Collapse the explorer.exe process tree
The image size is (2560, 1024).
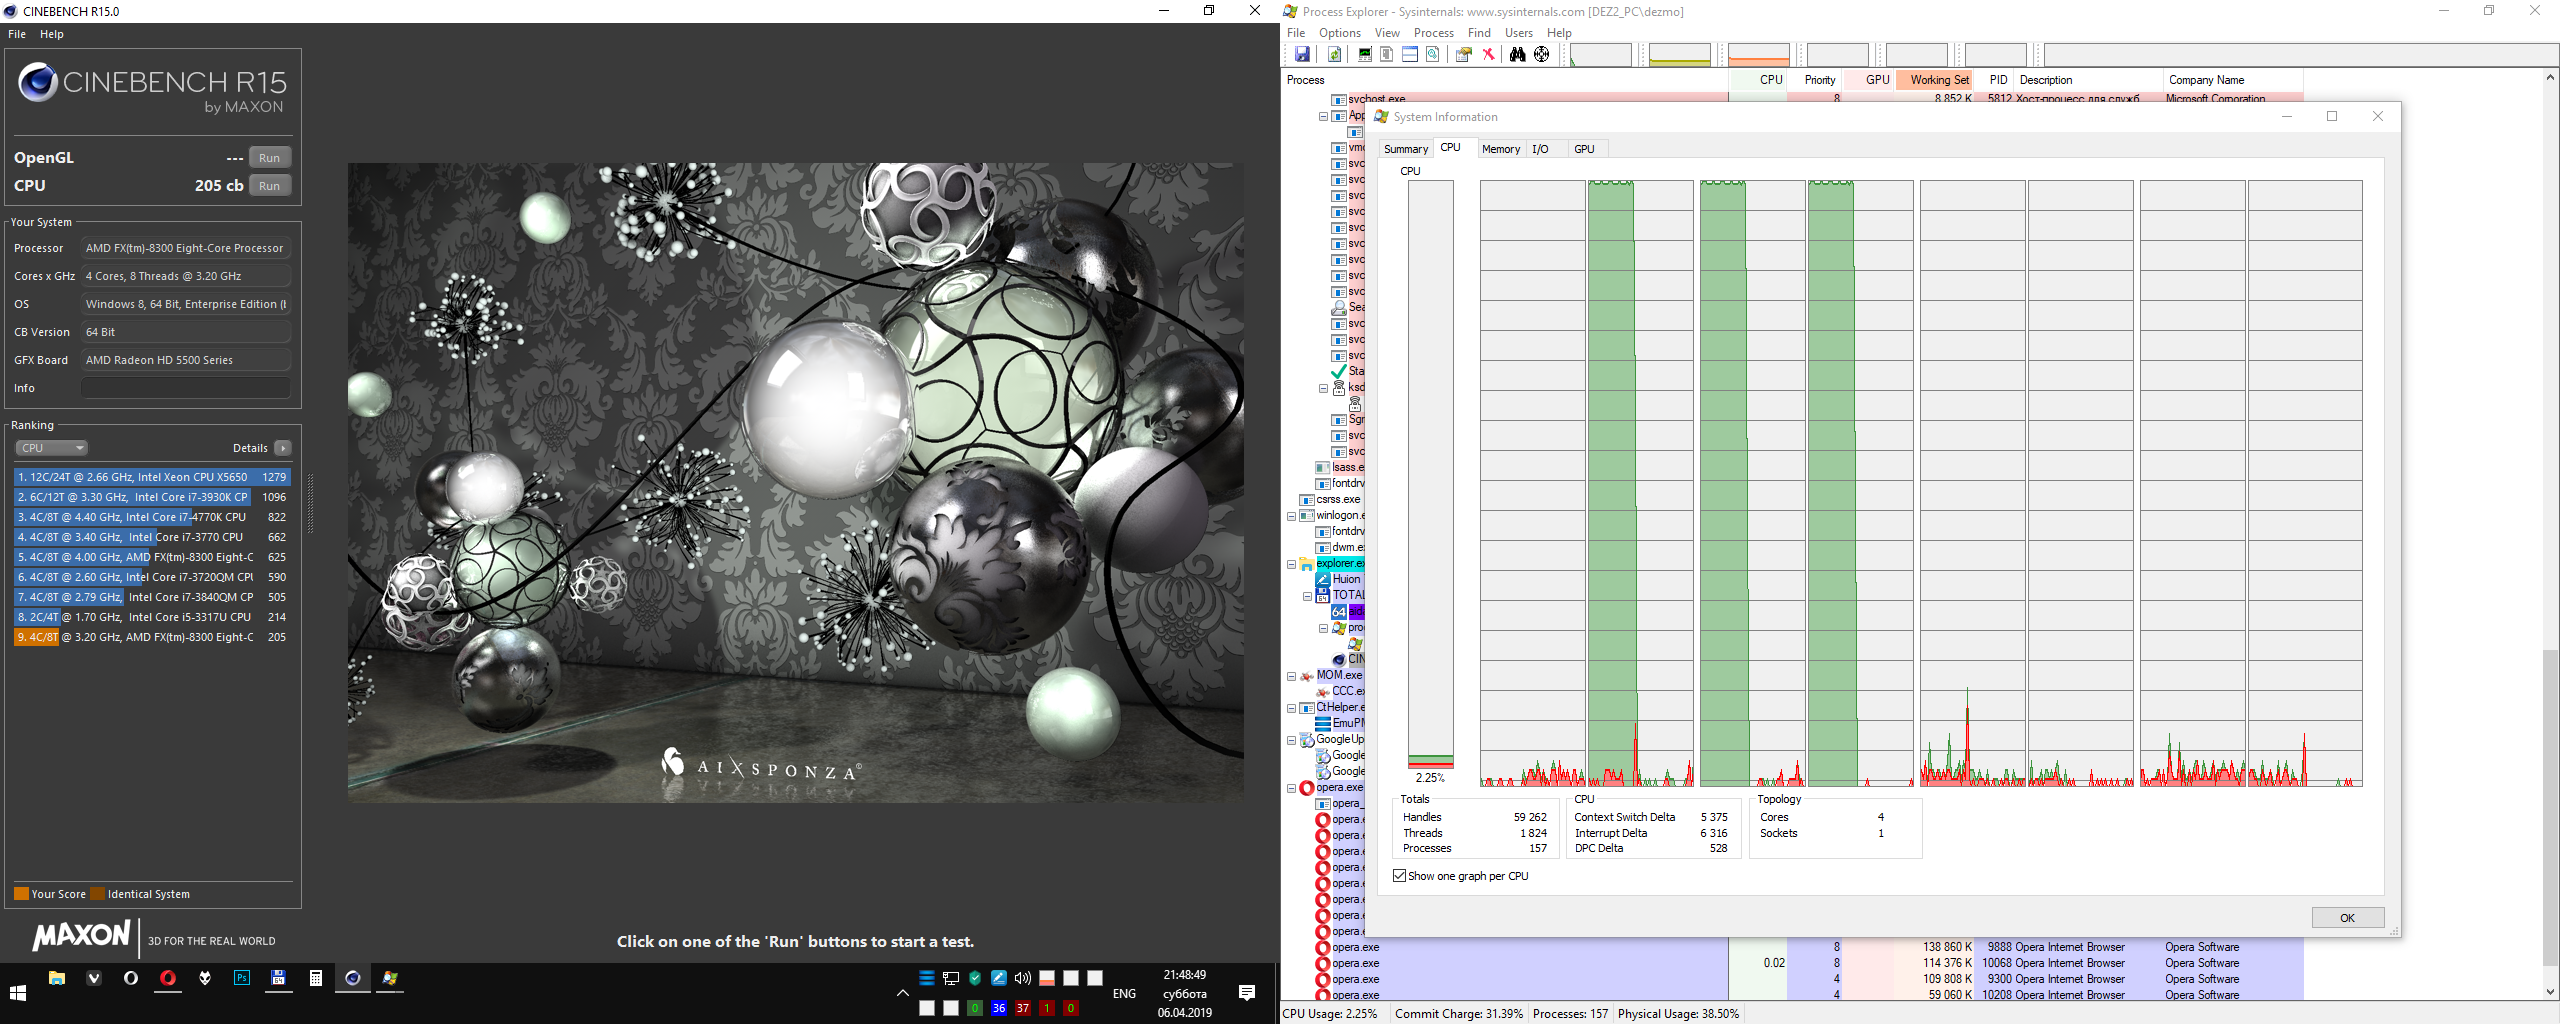(x=1291, y=564)
